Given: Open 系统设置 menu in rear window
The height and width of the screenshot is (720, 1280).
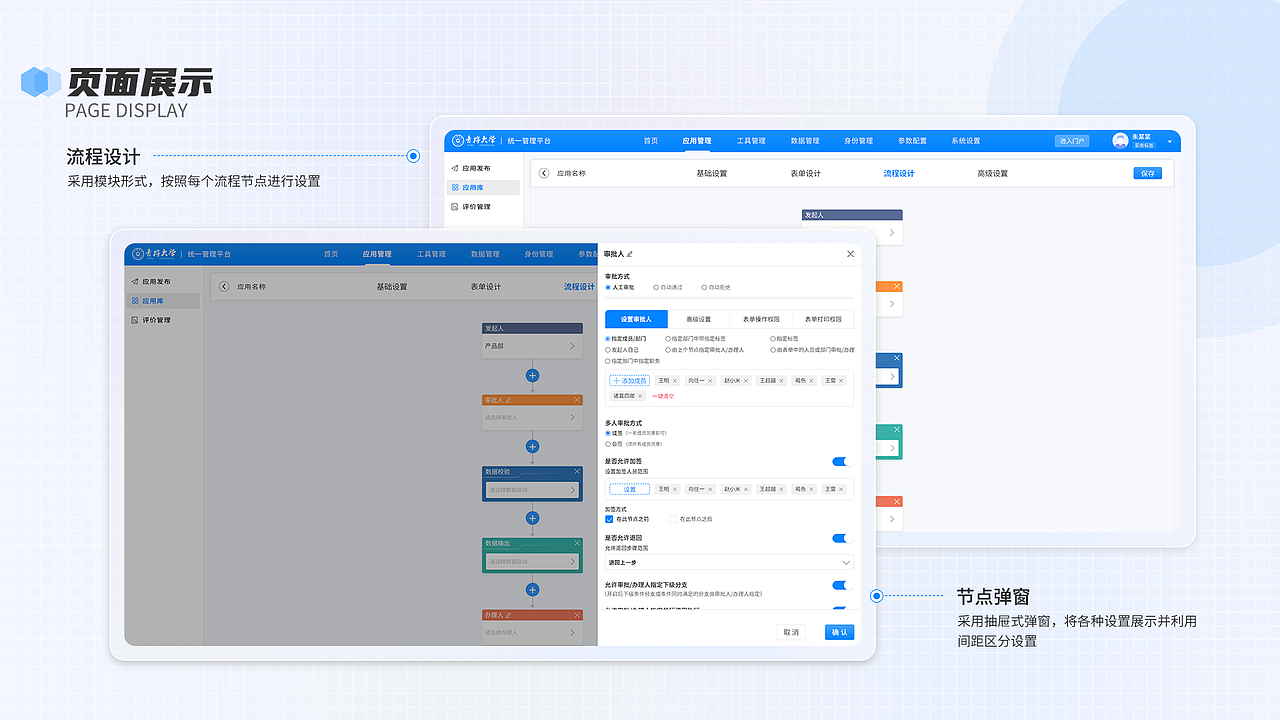Looking at the screenshot, I should coord(966,141).
